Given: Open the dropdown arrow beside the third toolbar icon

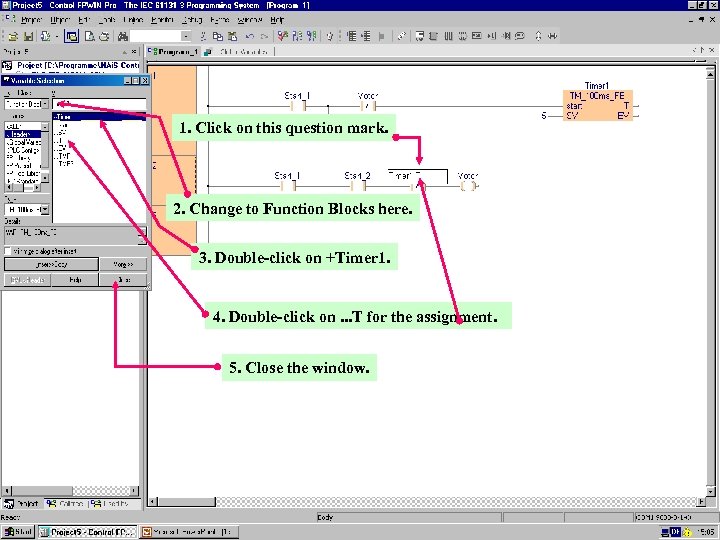Looking at the screenshot, I should tap(56, 36).
